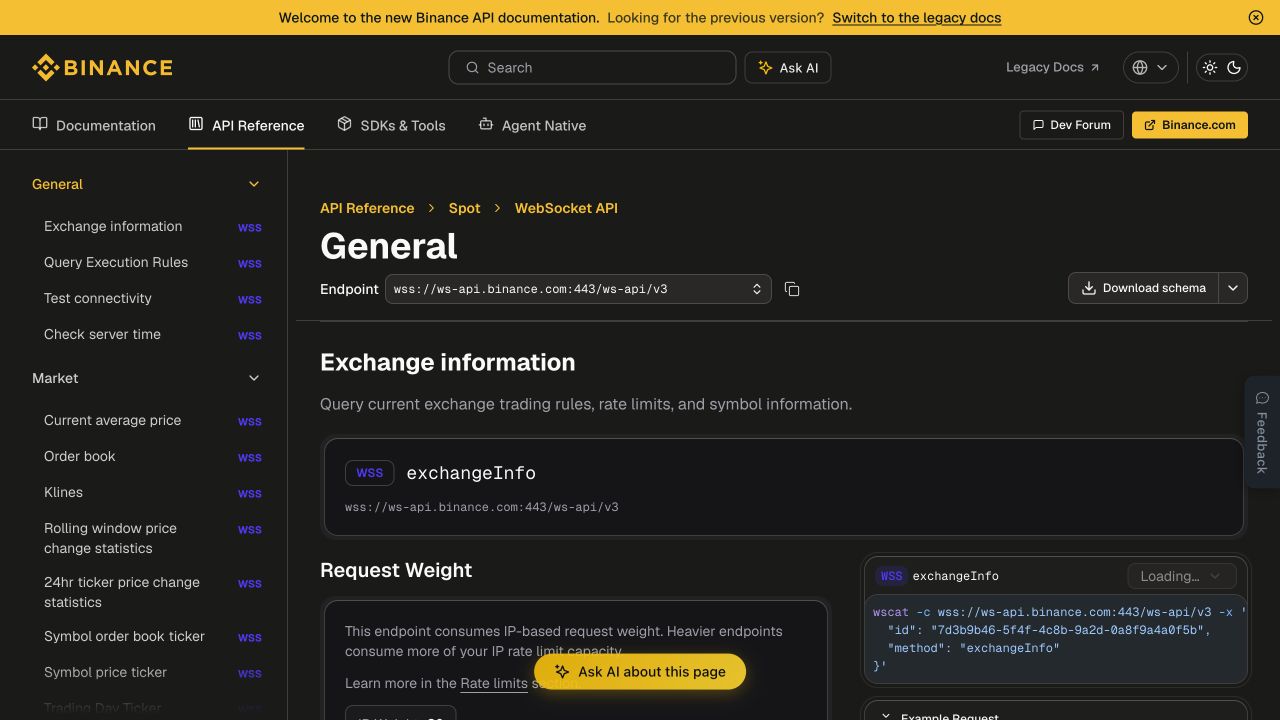
Task: Open the Ask AI button
Action: coord(788,67)
